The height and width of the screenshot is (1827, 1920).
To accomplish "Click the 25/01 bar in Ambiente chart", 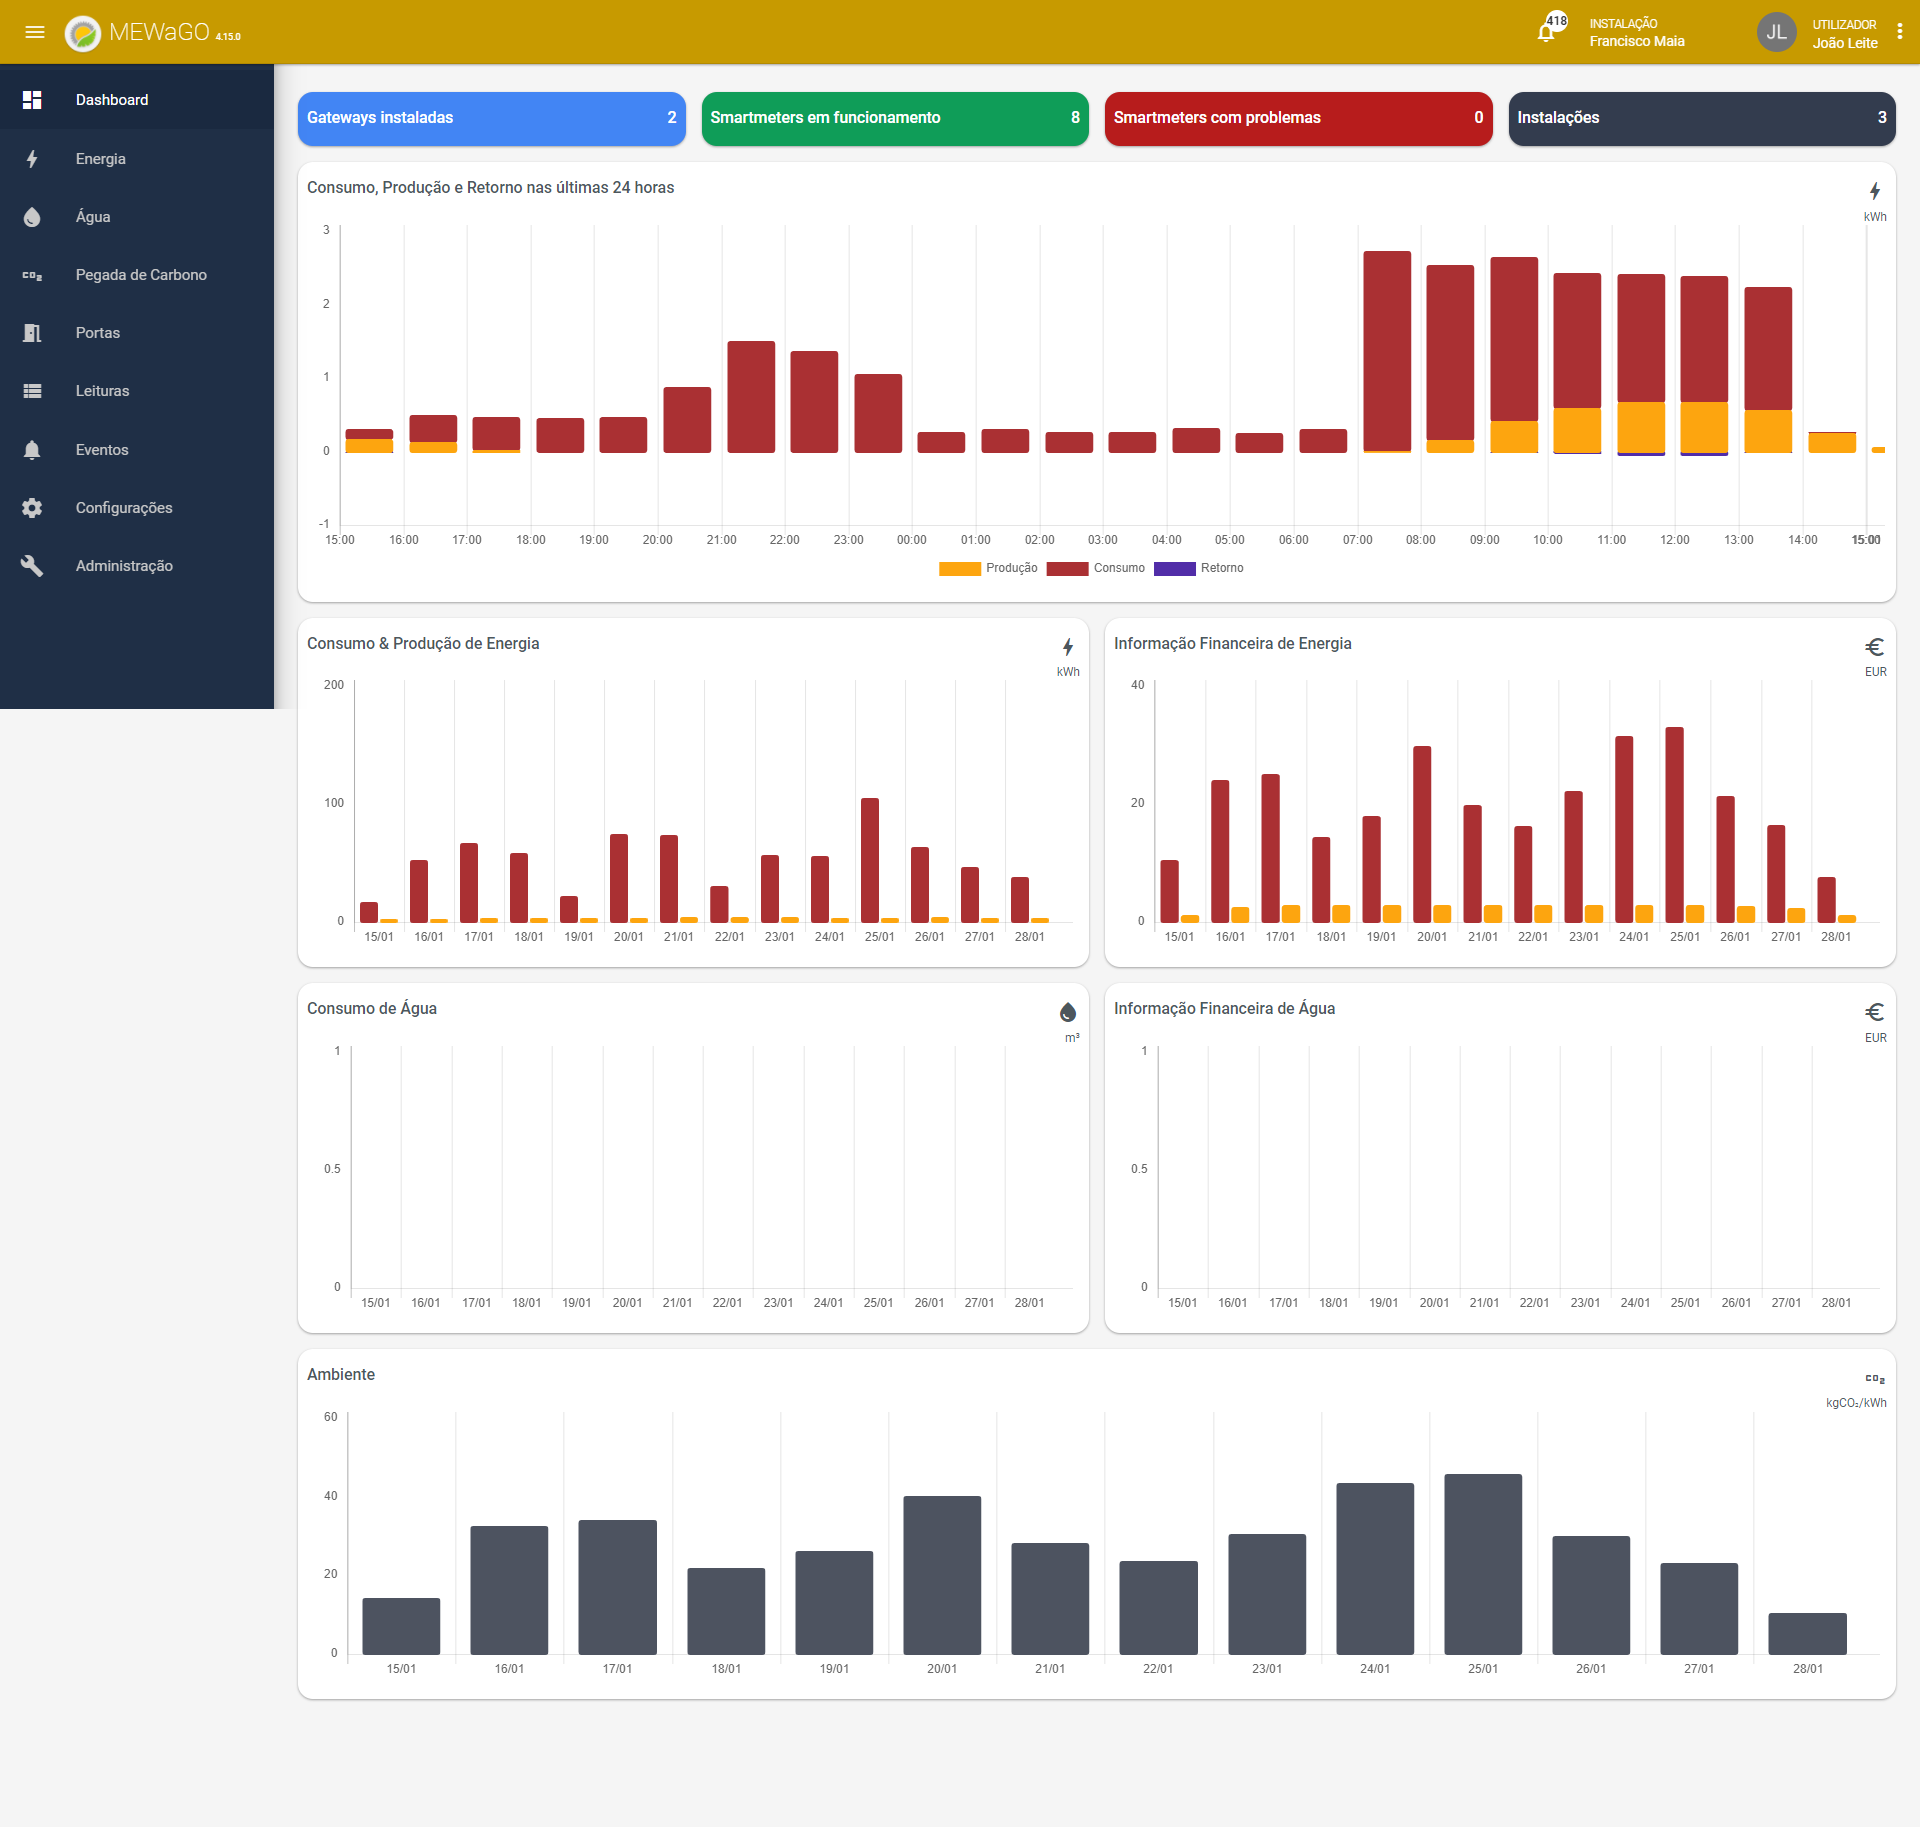I will (x=1483, y=1564).
